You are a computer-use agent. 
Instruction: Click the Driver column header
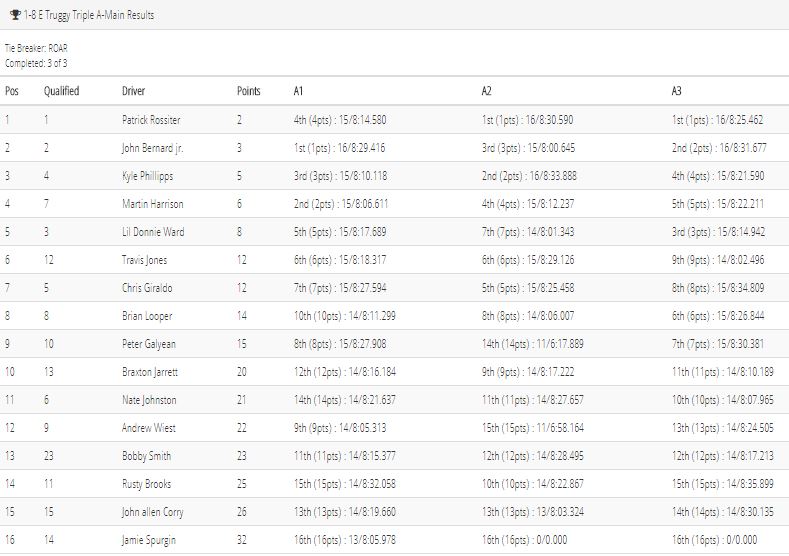click(133, 91)
